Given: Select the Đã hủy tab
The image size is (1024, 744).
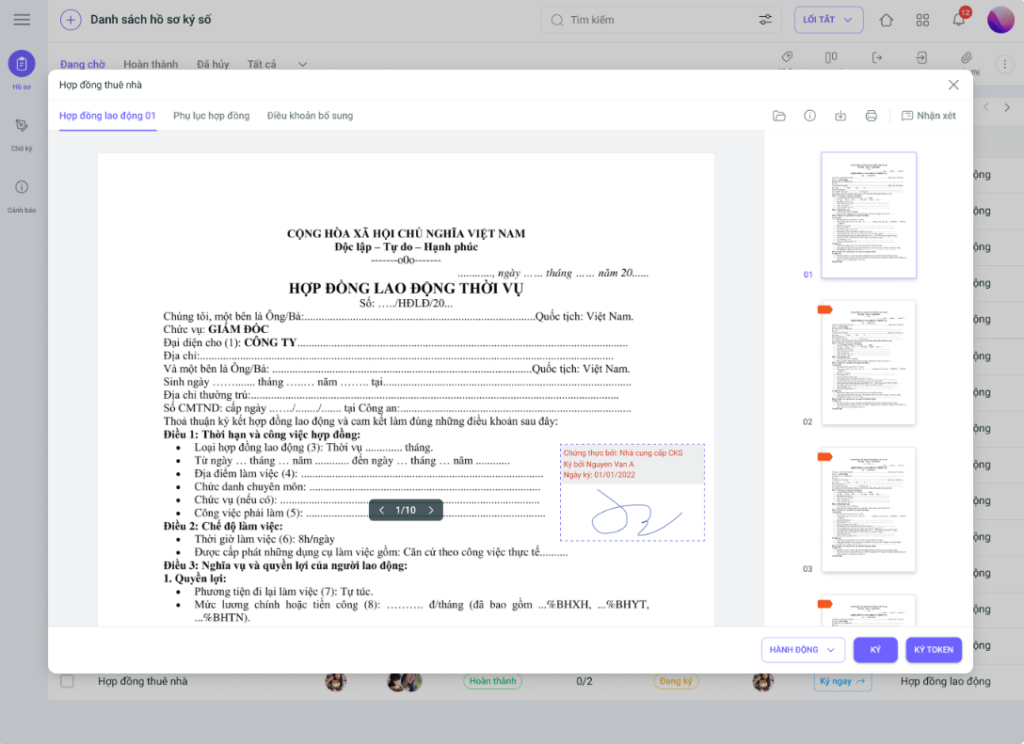Looking at the screenshot, I should point(213,64).
